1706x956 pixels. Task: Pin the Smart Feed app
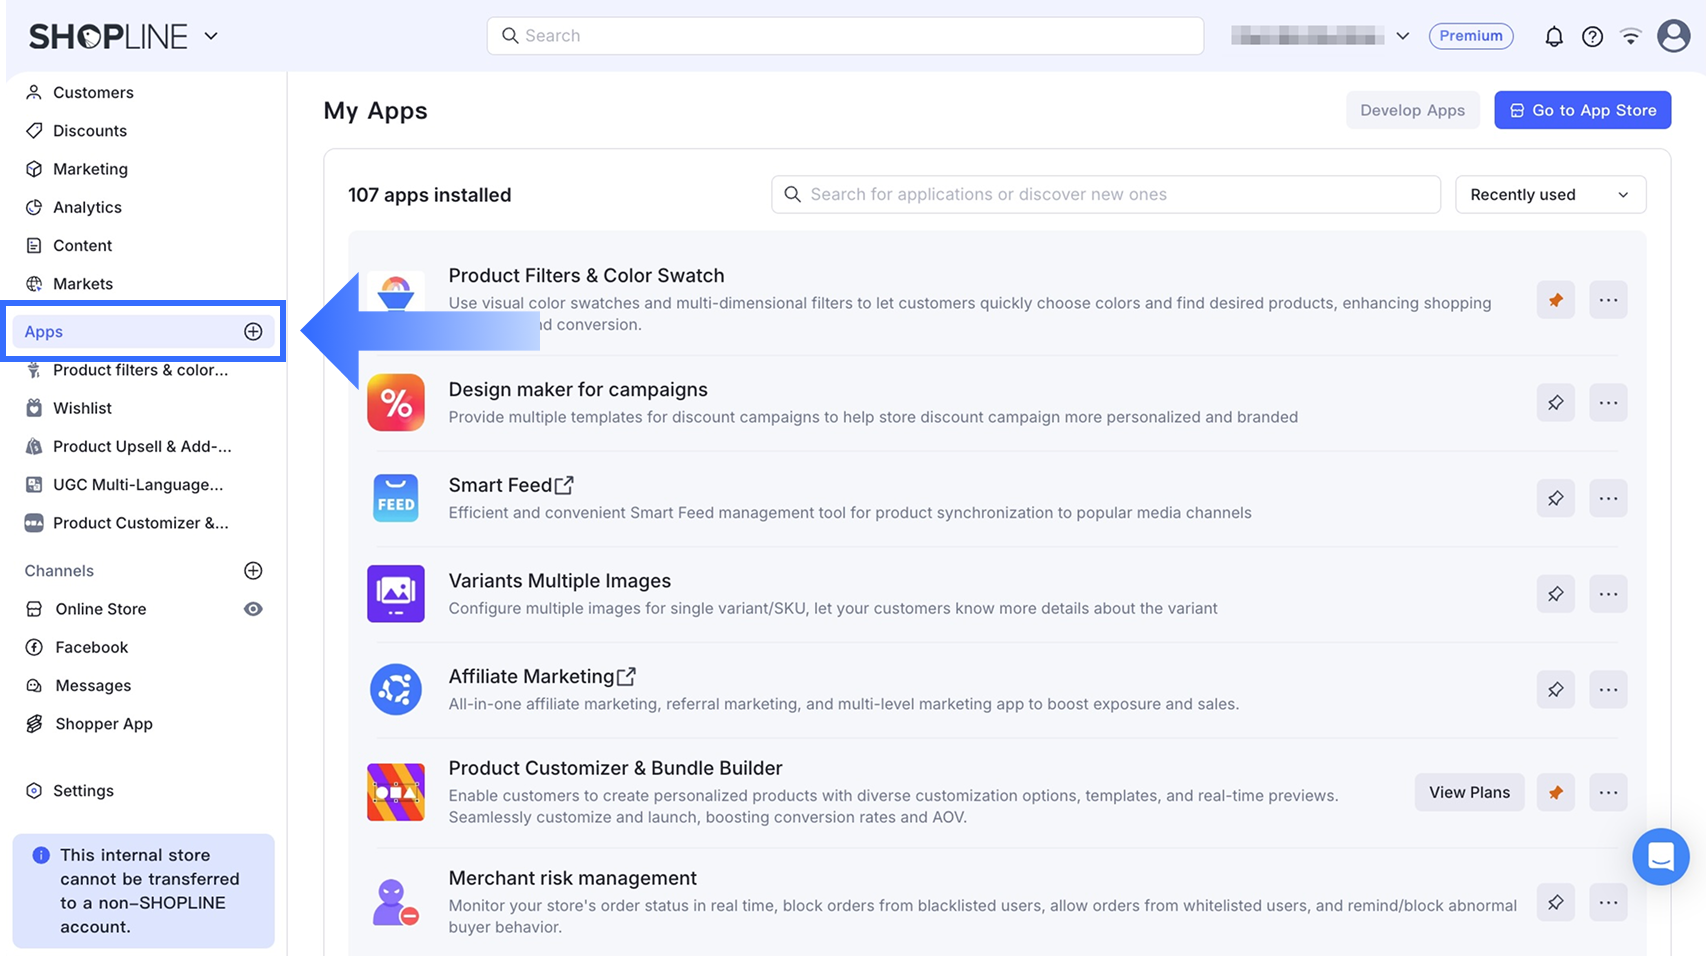[x=1556, y=498]
